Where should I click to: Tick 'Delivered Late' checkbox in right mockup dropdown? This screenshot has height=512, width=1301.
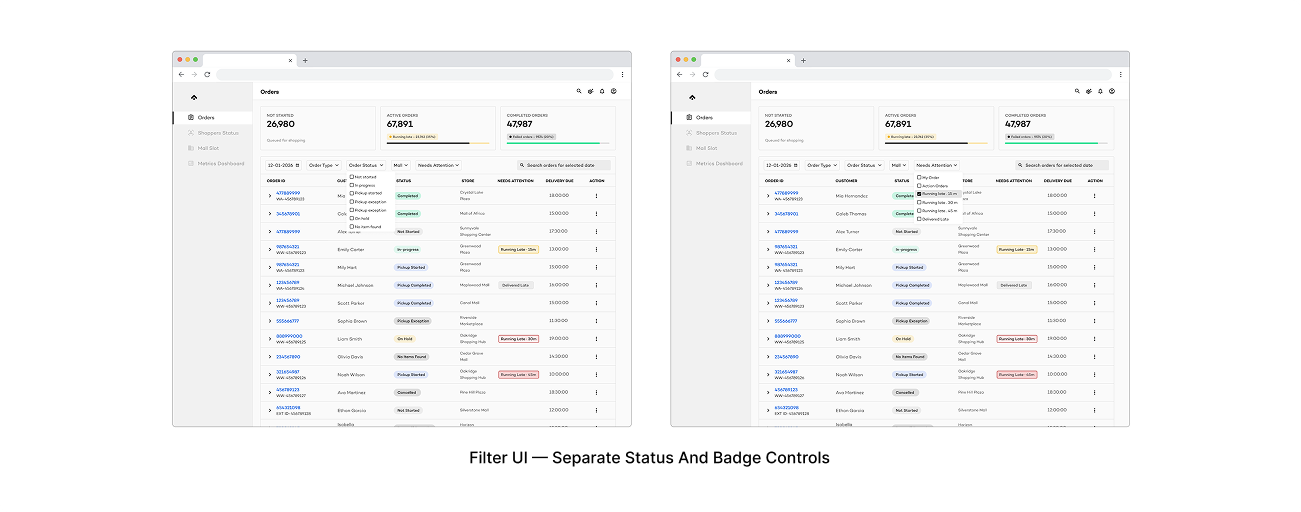click(x=919, y=219)
